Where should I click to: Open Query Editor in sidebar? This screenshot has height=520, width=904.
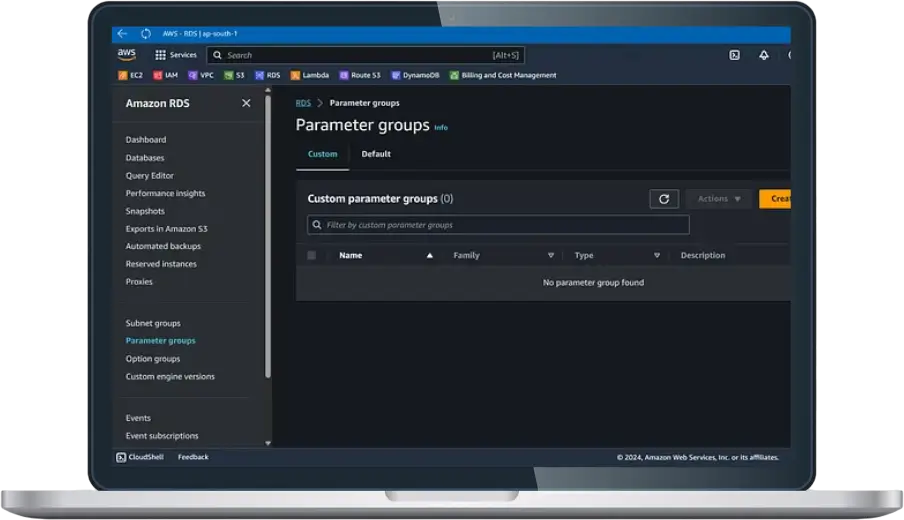[x=149, y=175]
